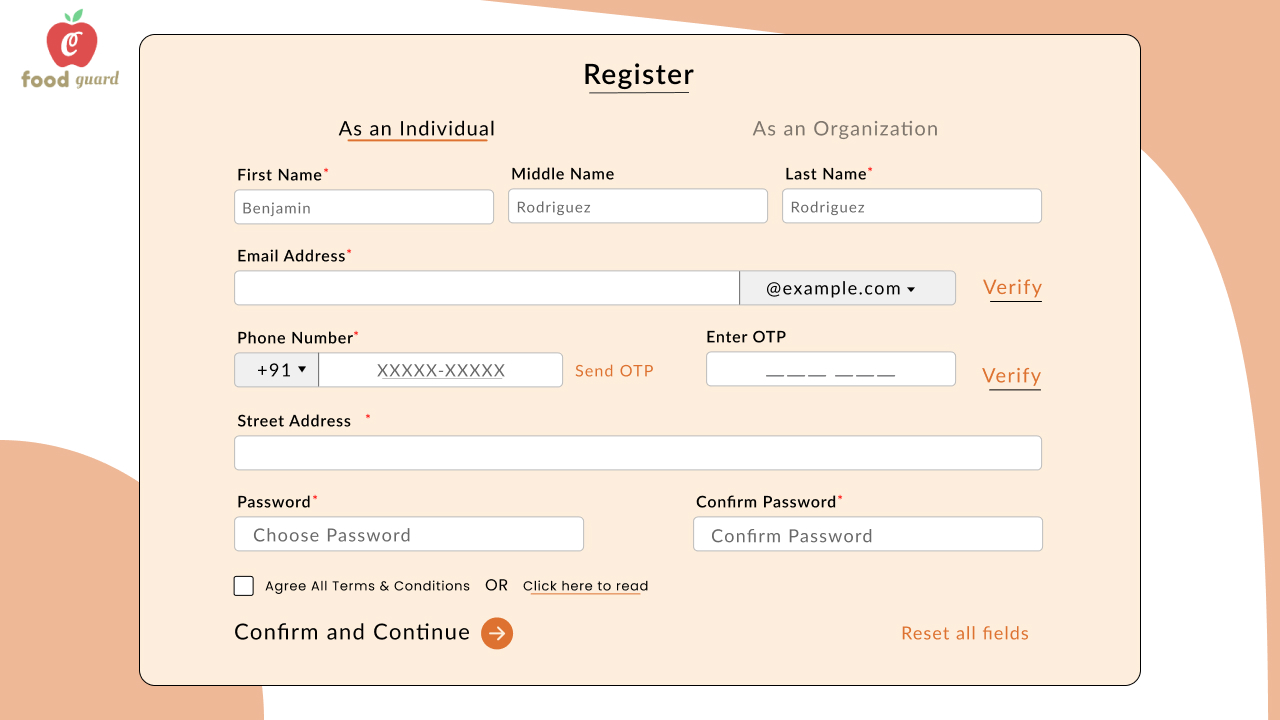1280x720 pixels.
Task: Click Reset all fields
Action: coord(965,633)
